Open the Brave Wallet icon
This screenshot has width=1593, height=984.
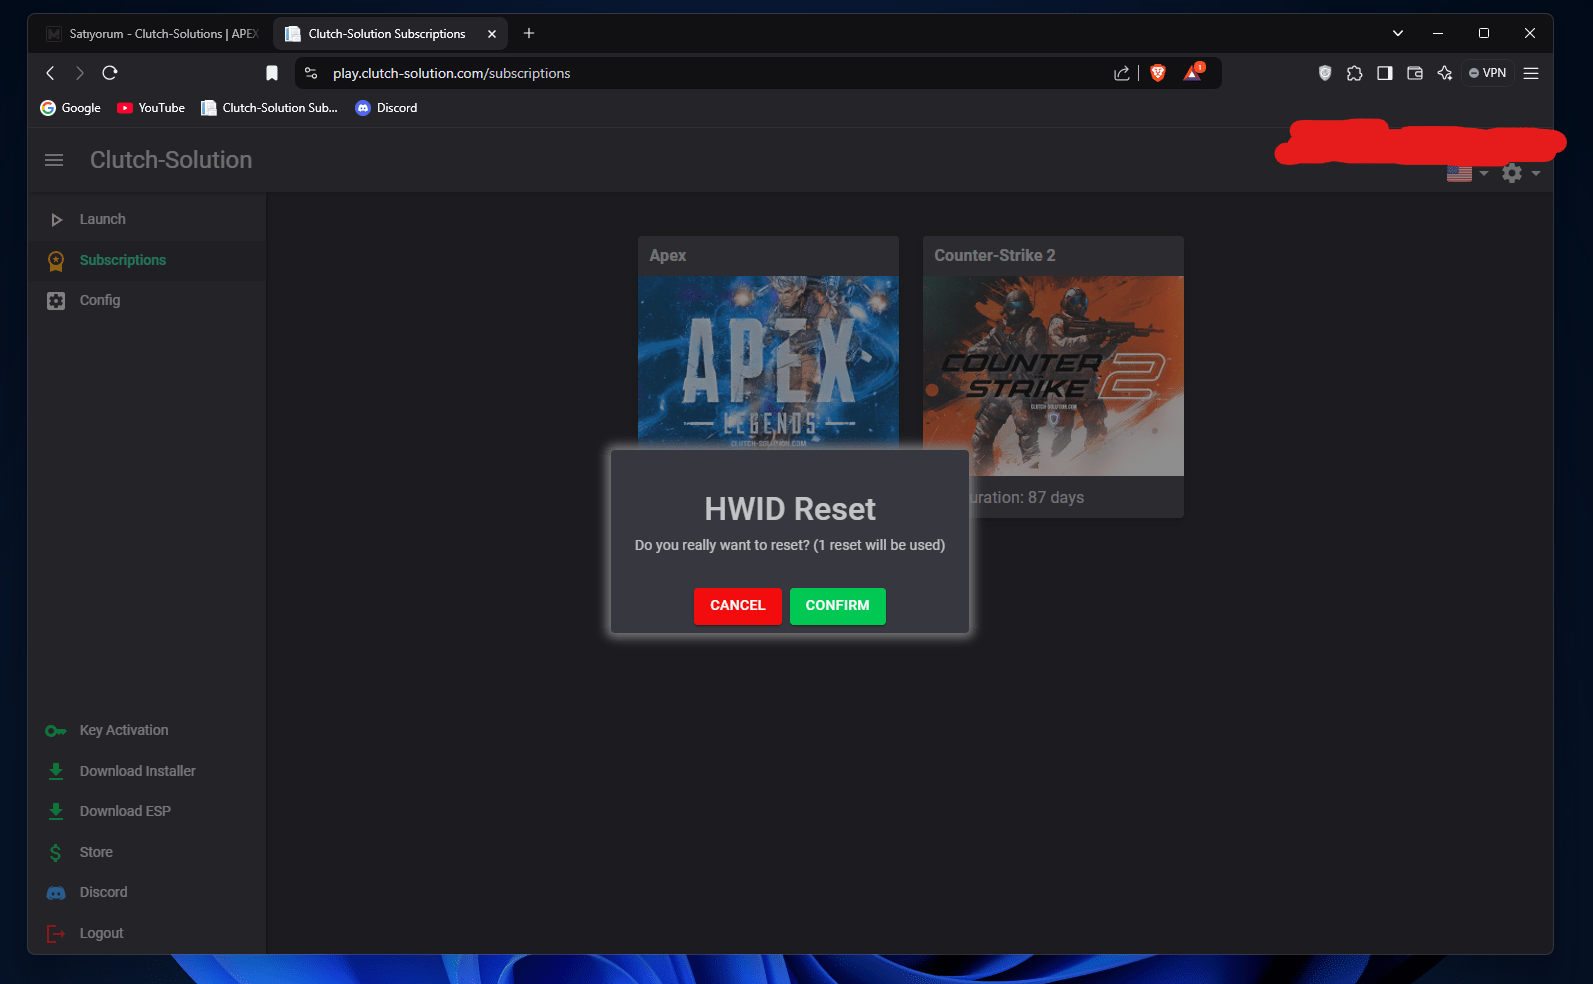click(x=1415, y=73)
